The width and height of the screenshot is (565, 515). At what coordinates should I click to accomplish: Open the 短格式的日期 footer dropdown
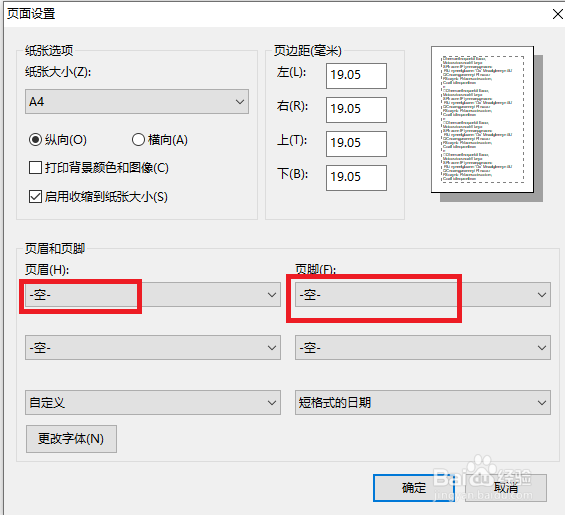(422, 402)
